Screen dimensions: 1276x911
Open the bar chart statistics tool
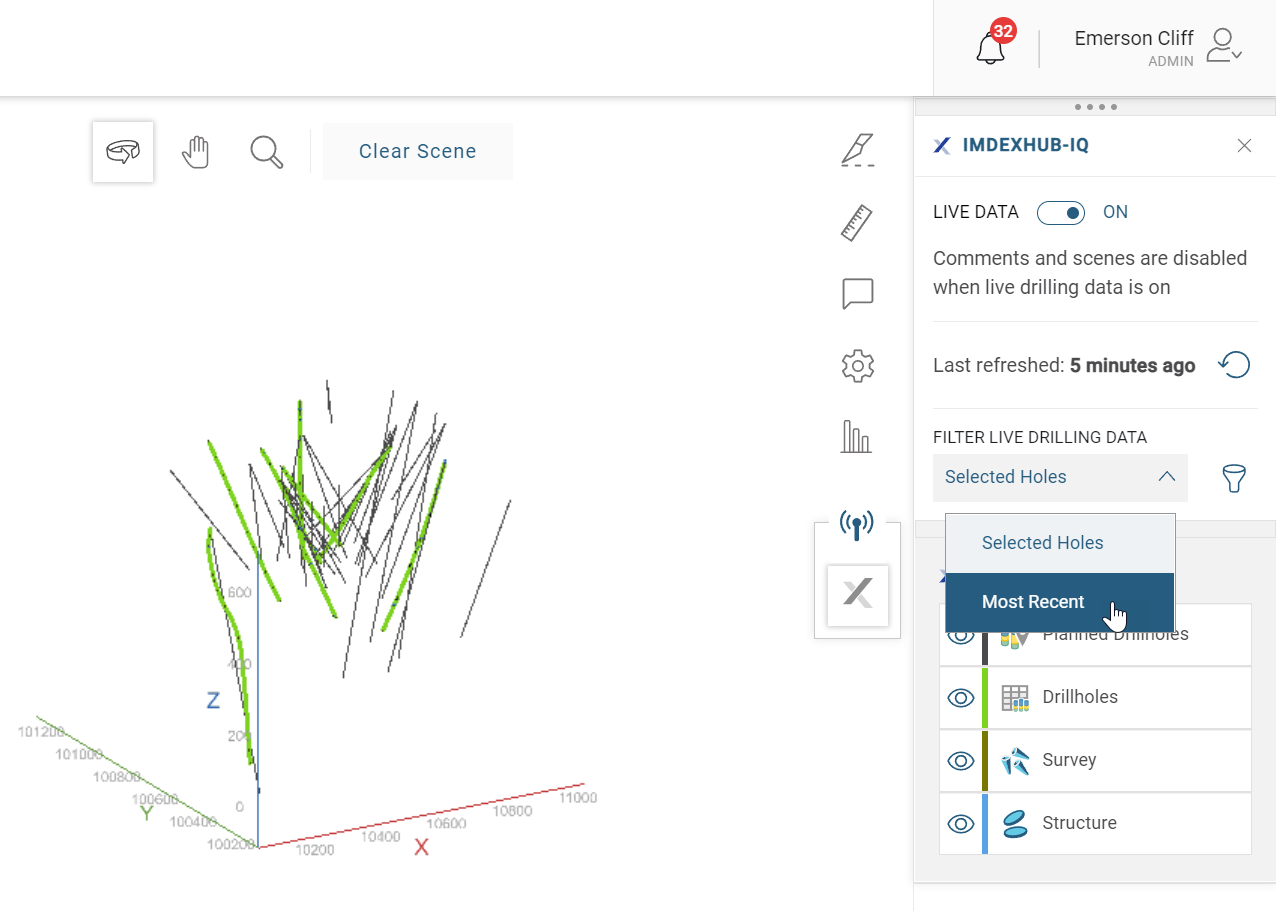pos(856,437)
